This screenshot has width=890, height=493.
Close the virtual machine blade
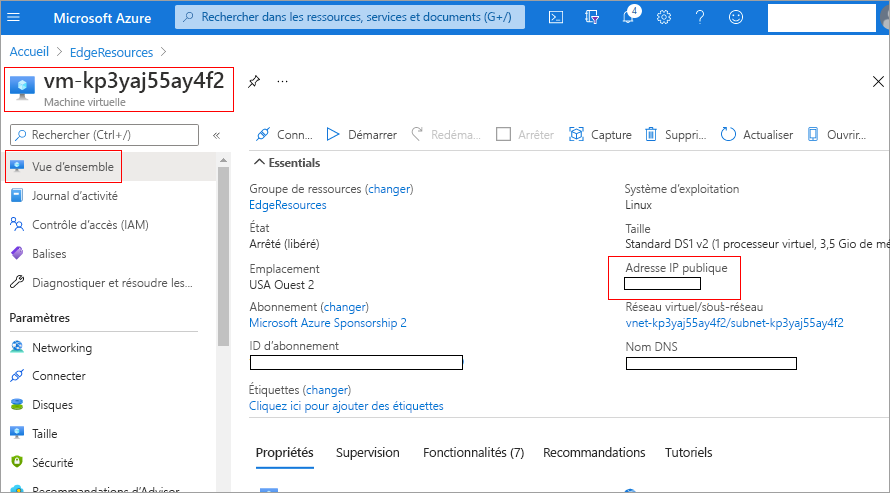[x=878, y=82]
